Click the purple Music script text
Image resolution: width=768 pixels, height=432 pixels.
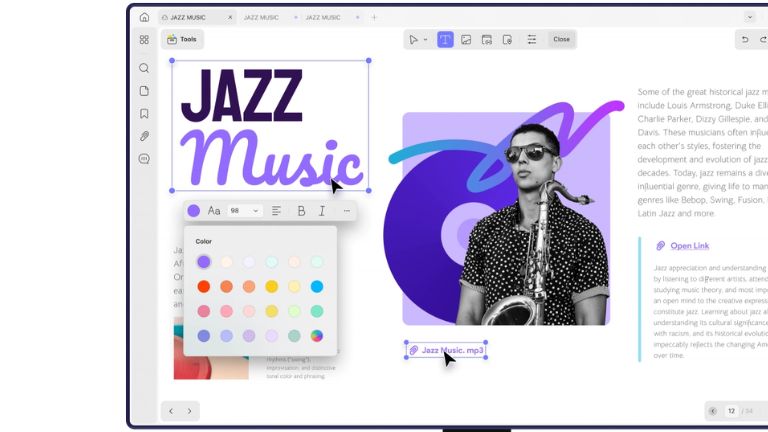pos(272,158)
